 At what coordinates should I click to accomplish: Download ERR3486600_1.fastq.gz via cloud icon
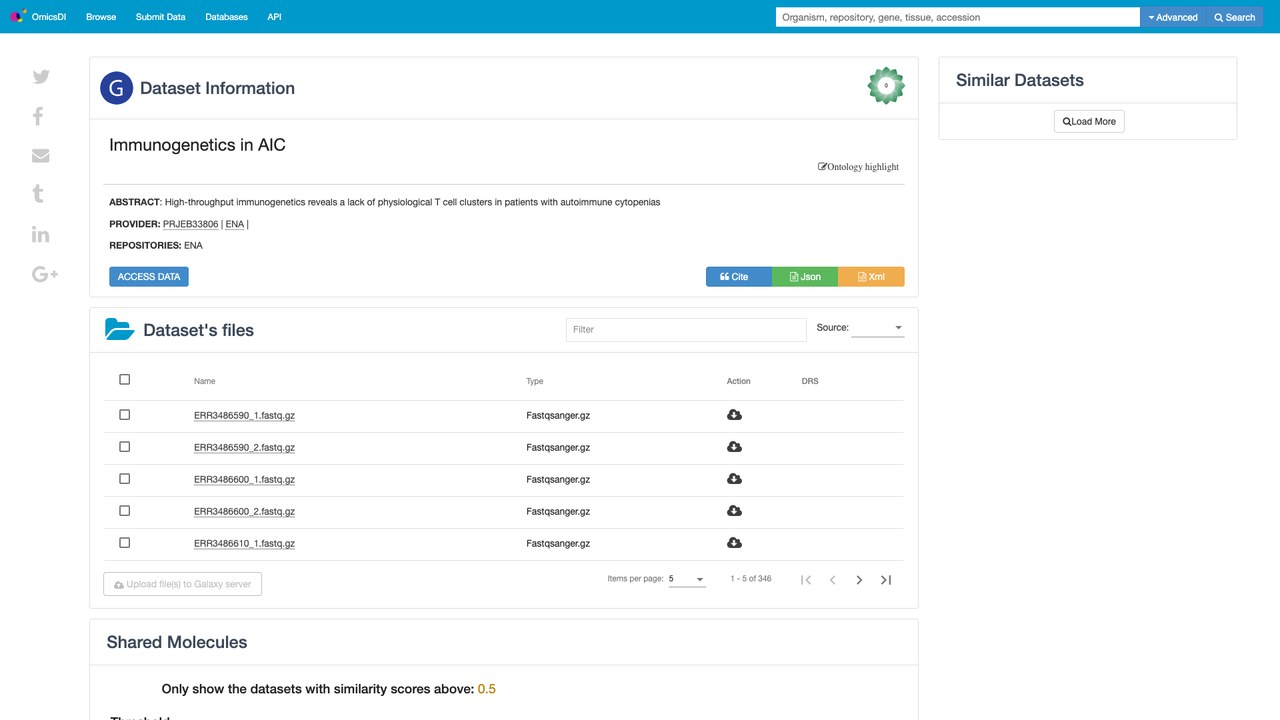click(x=734, y=479)
